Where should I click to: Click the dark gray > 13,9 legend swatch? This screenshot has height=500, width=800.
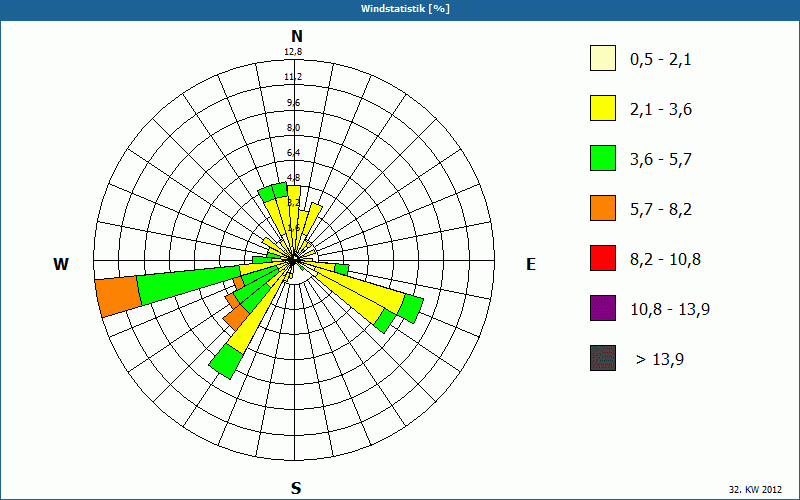point(603,358)
